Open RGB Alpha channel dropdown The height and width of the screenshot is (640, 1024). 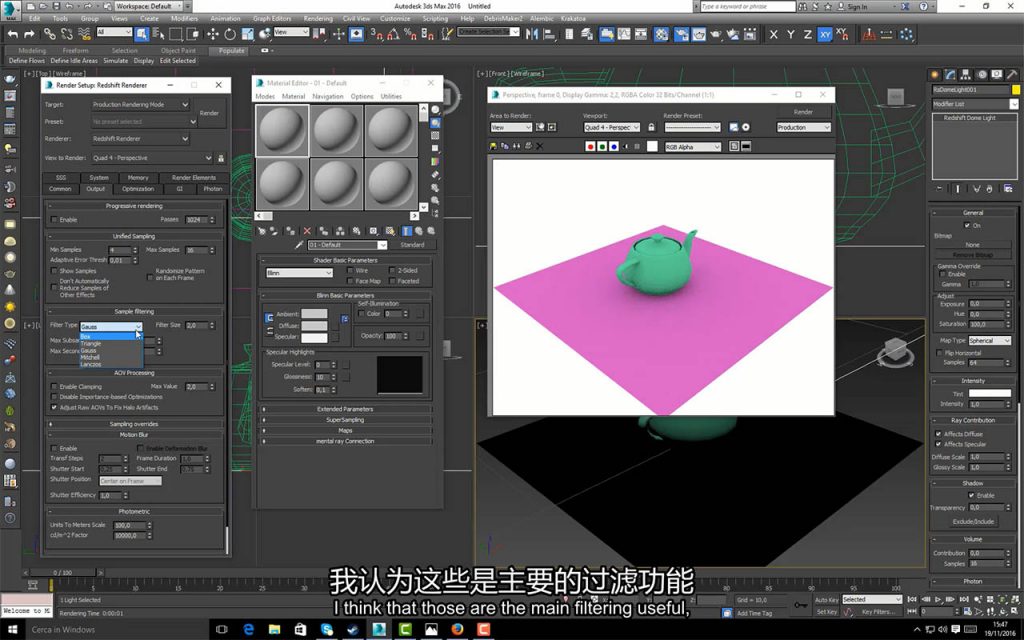(692, 147)
